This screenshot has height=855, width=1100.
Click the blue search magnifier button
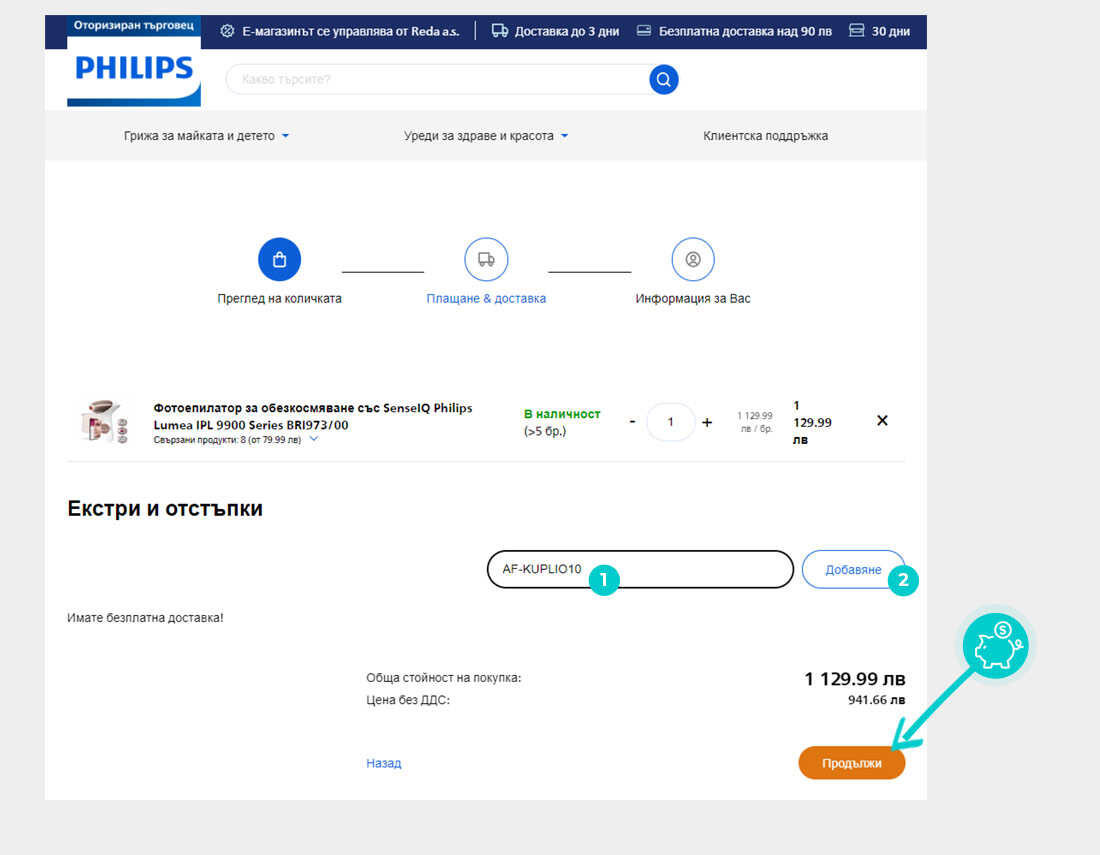point(664,79)
